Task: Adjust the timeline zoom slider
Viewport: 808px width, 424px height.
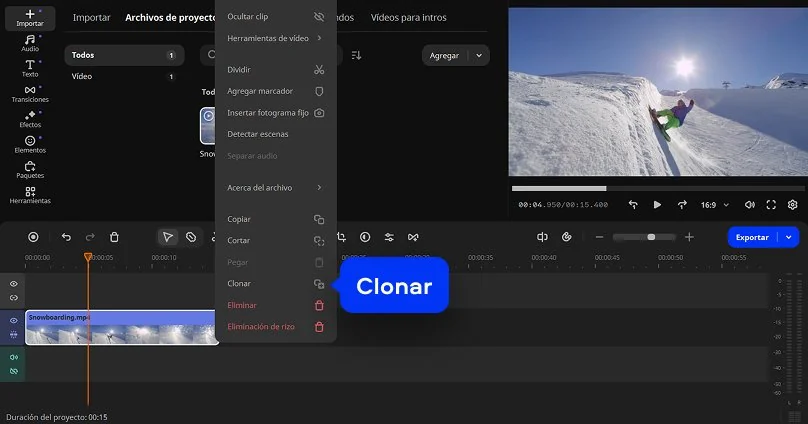Action: 651,237
